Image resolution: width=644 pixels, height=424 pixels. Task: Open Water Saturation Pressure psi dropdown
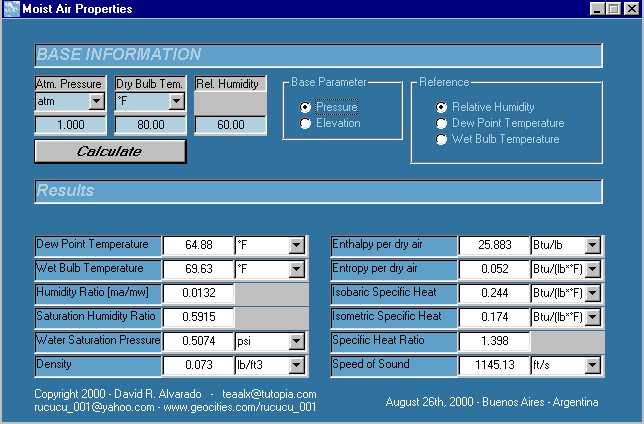point(297,341)
